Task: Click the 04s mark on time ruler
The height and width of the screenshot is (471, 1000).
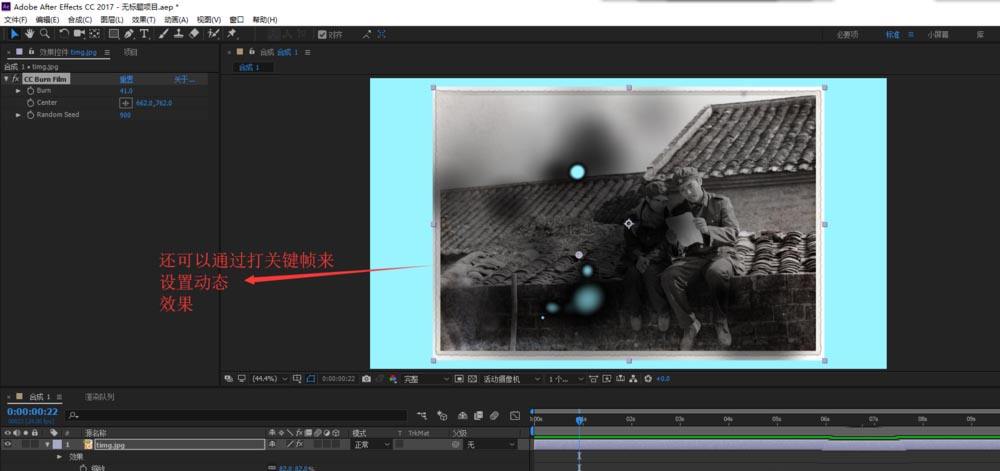Action: click(x=728, y=419)
